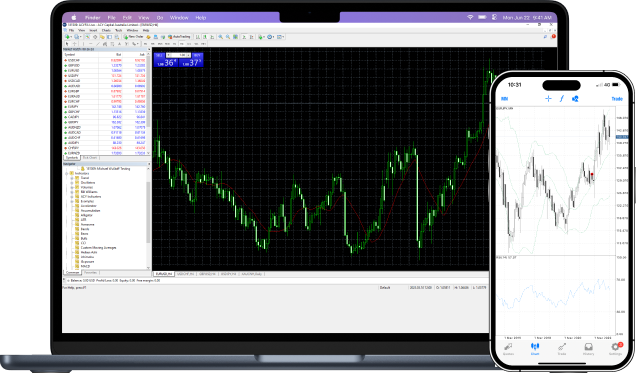Tap the indicators f icon on phone

point(562,99)
